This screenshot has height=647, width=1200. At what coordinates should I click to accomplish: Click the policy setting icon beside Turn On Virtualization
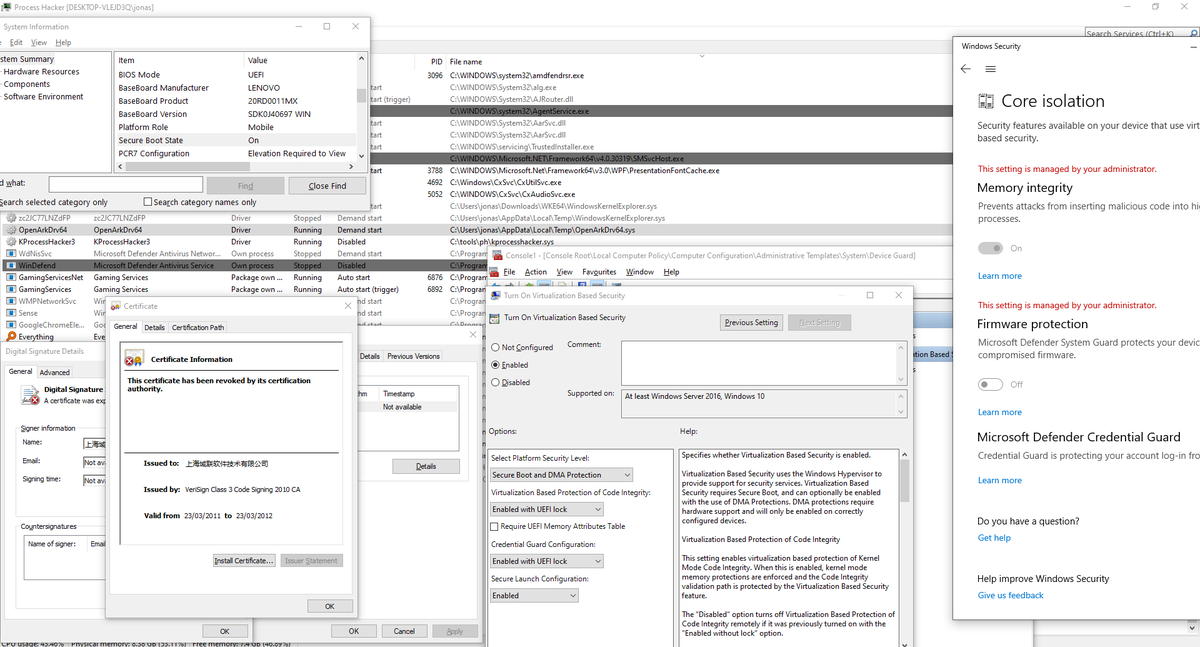point(496,318)
